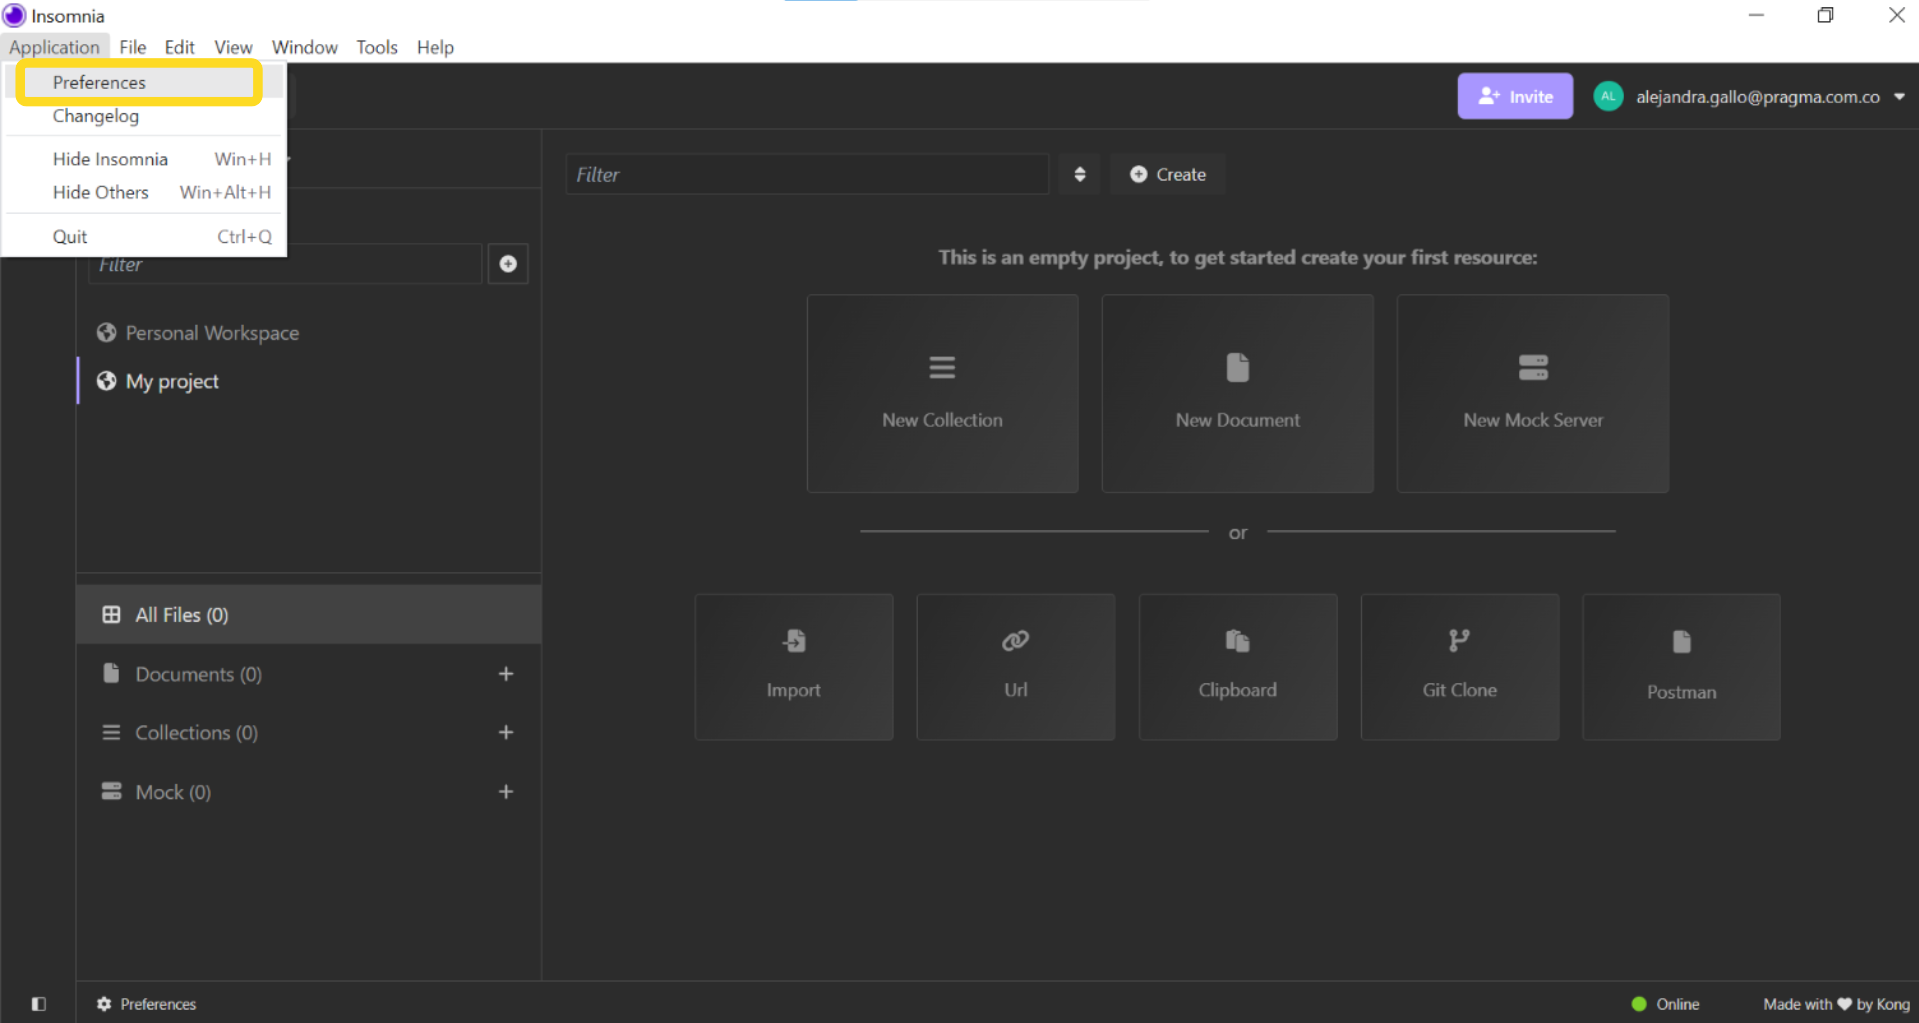Click the Create button
1919x1023 pixels.
[1167, 174]
